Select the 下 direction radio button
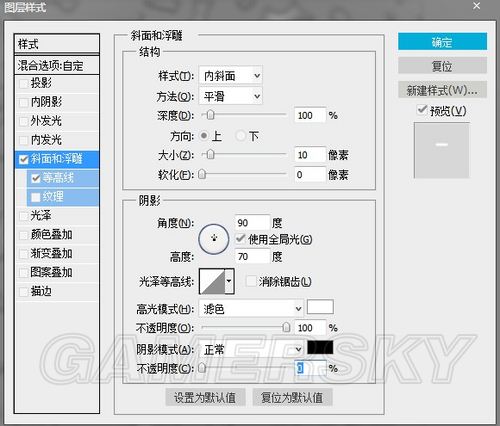500x426 pixels. pyautogui.click(x=240, y=136)
